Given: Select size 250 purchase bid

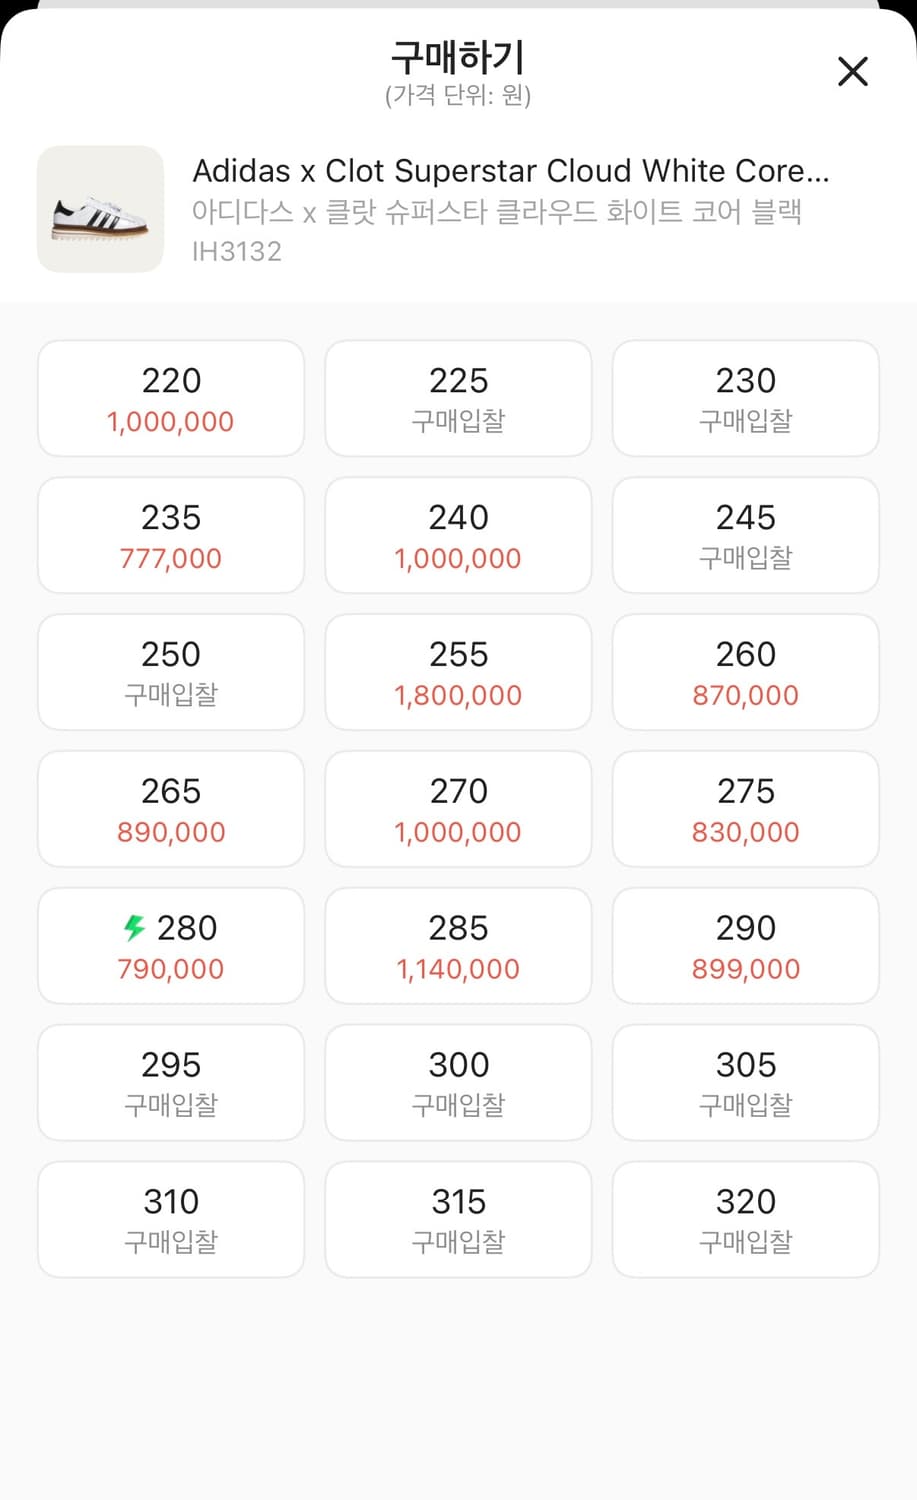Looking at the screenshot, I should tap(171, 672).
